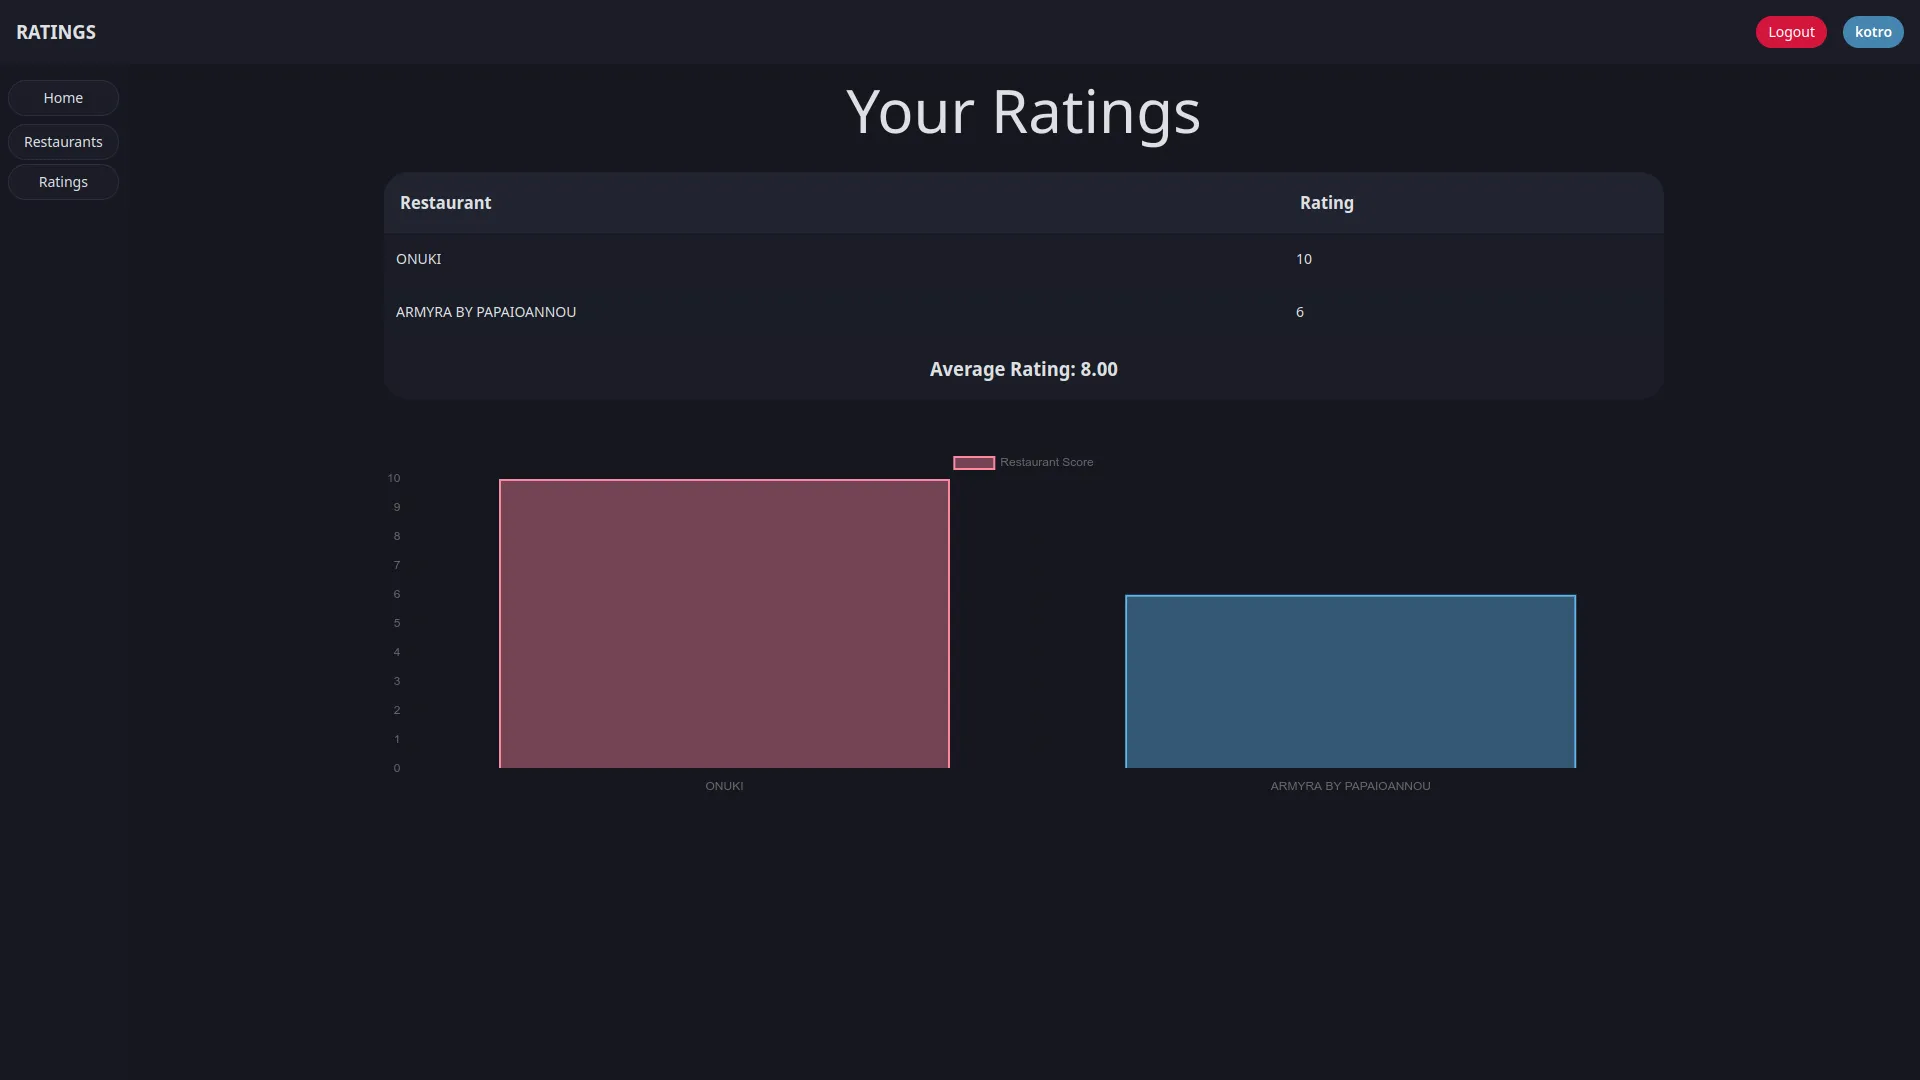1920x1080 pixels.
Task: Click the ARMYRA BY PAPAIOANNOU chart axis label
Action: pos(1350,786)
